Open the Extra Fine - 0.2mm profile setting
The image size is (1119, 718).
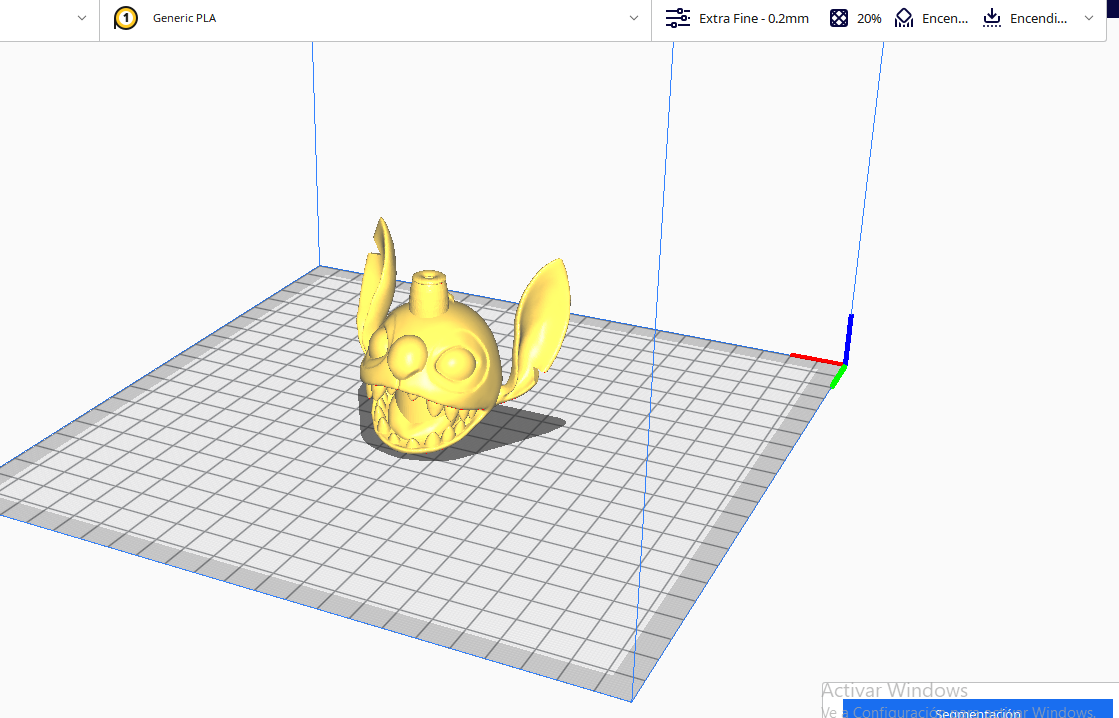point(753,18)
